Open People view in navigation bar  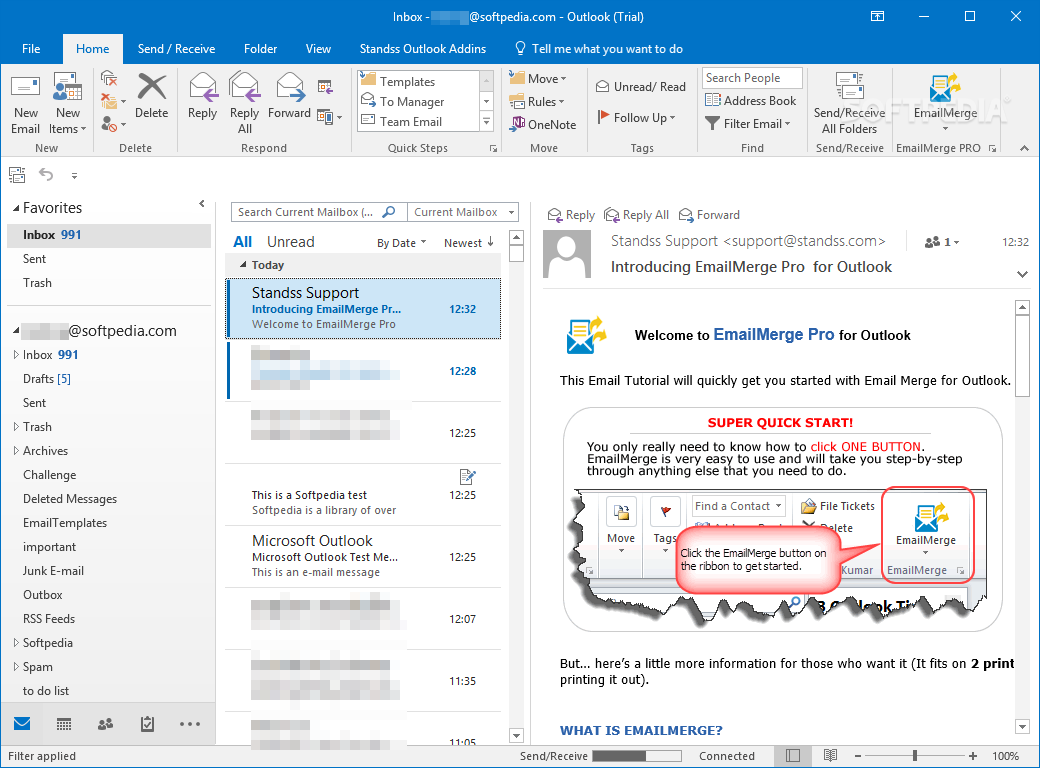[105, 724]
